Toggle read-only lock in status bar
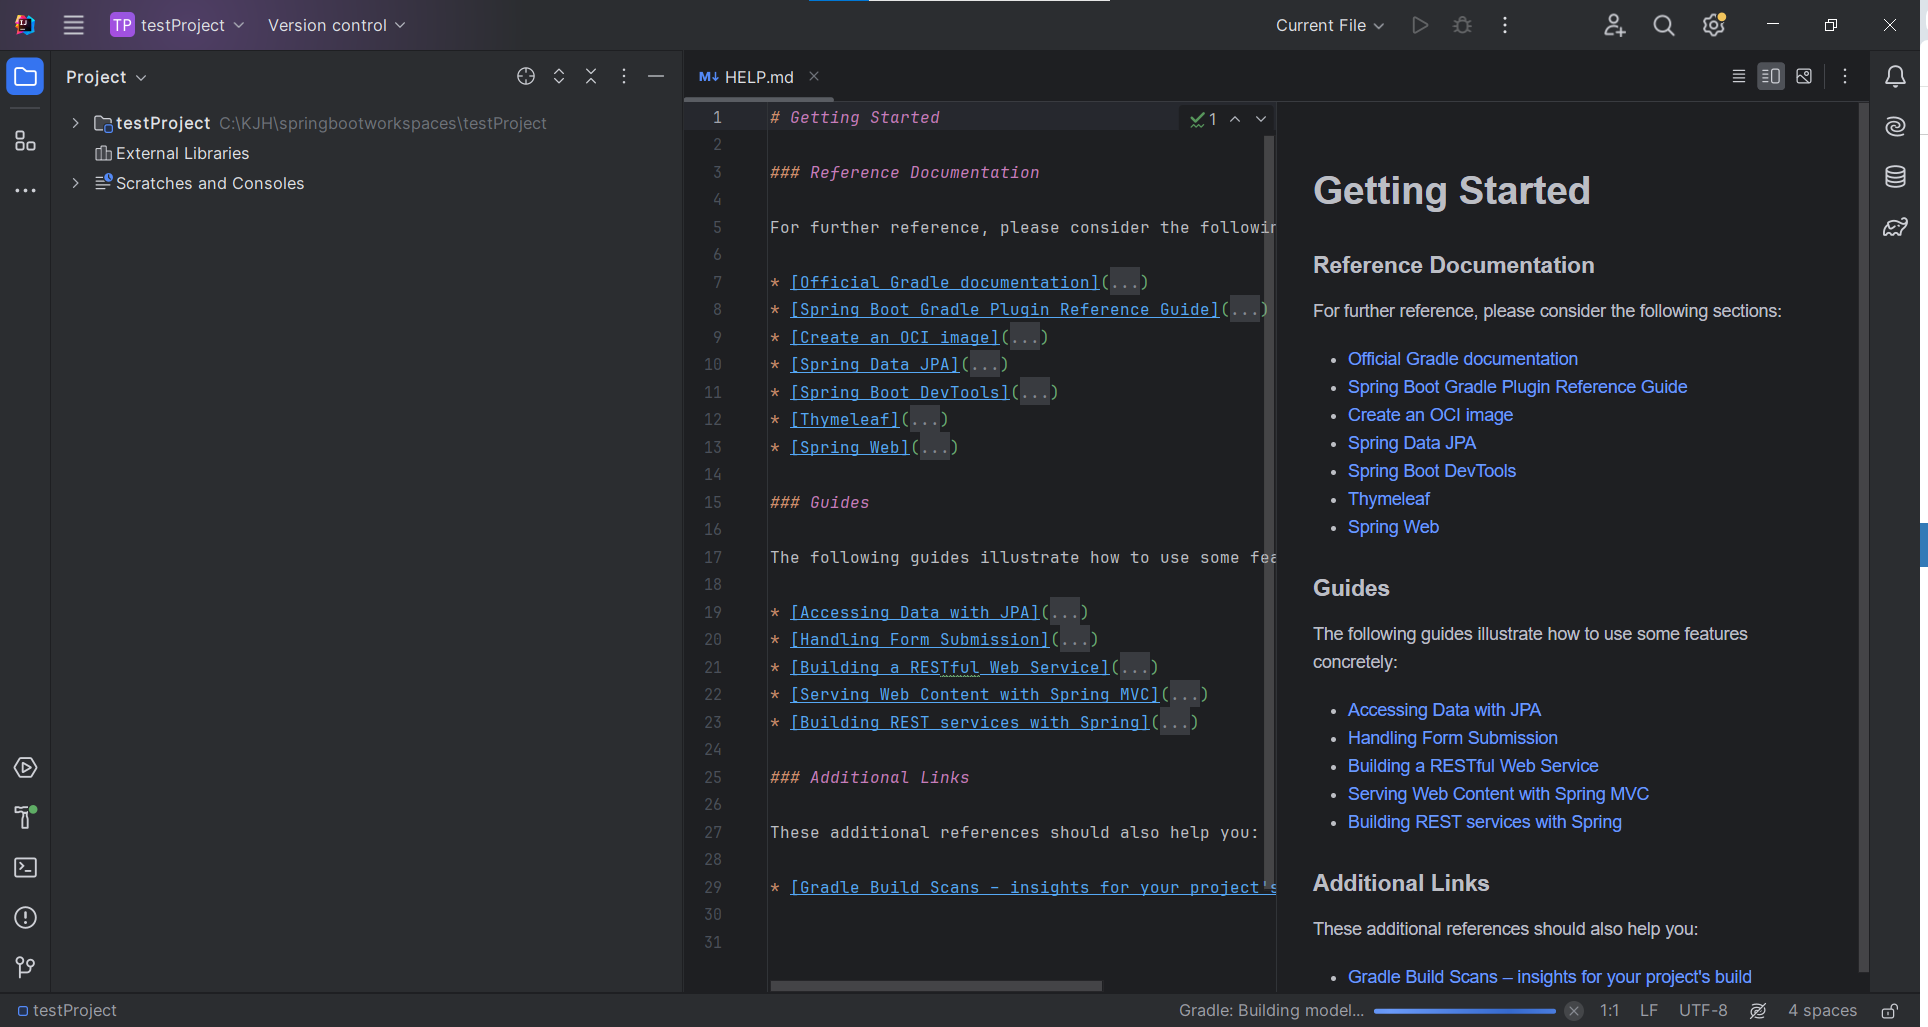 (1890, 1011)
